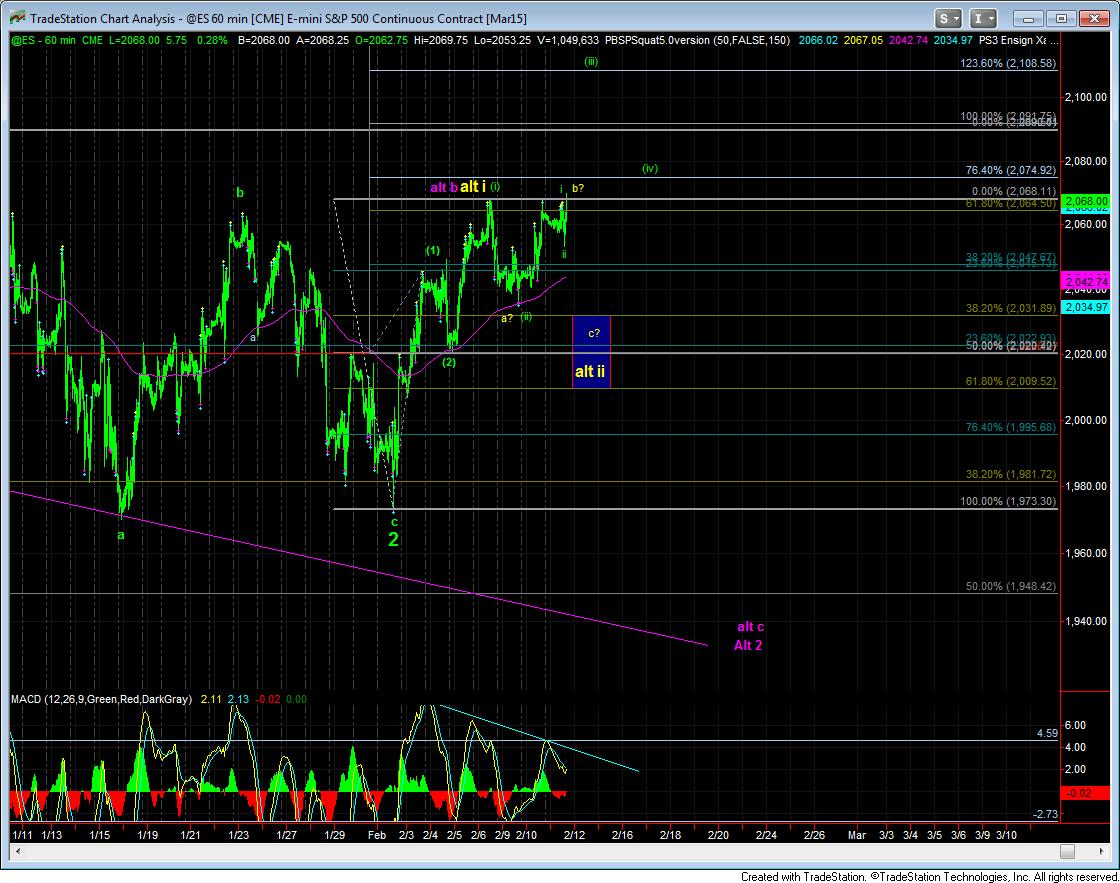
Task: Select the '@ES - 60 min' symbol label
Action: 44,40
